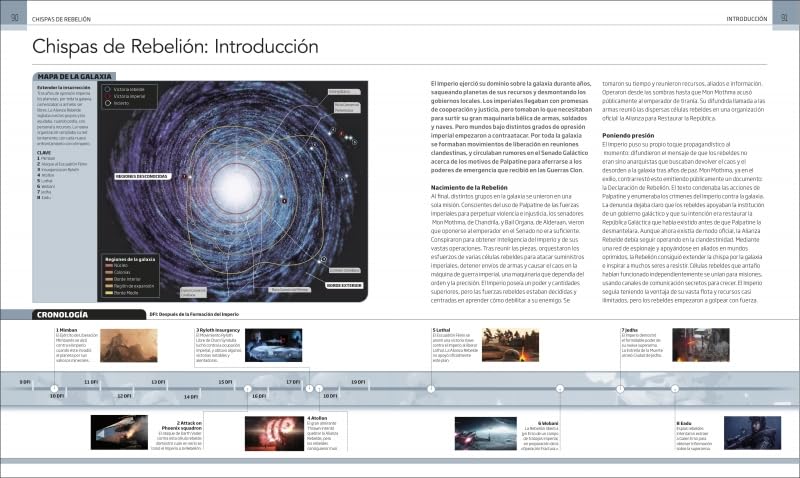Click the Victoria imperial legend circle icon

pos(107,96)
